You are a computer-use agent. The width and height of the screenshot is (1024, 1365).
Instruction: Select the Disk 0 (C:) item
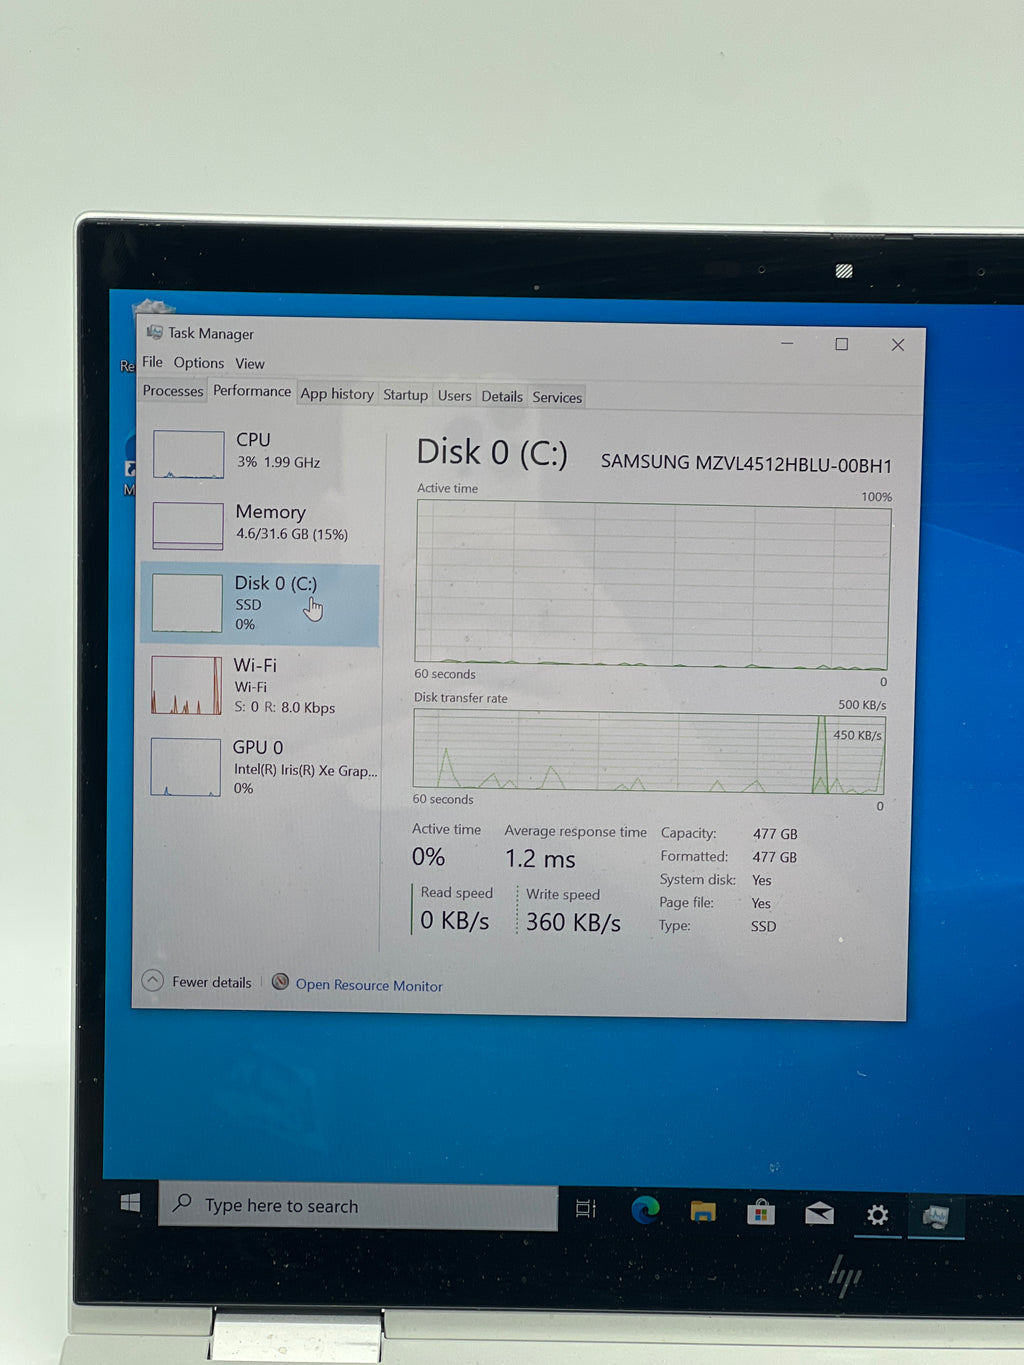click(x=260, y=603)
